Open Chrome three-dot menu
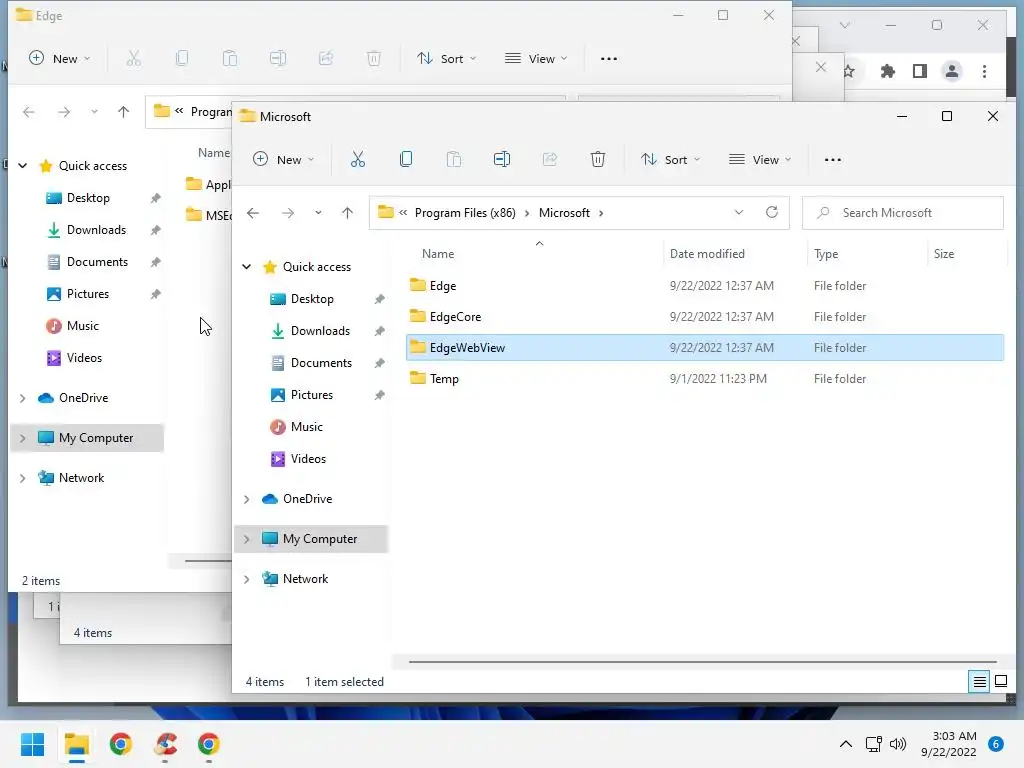The width and height of the screenshot is (1024, 768). (984, 71)
